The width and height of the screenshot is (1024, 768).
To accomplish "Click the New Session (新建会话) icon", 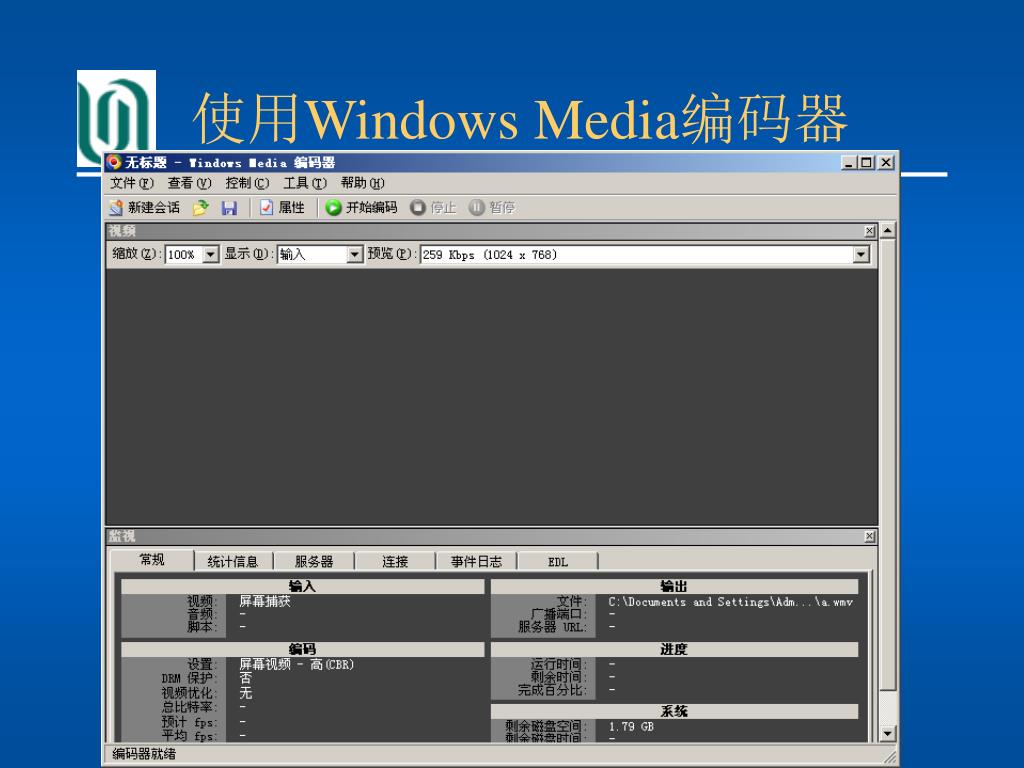I will coord(116,208).
